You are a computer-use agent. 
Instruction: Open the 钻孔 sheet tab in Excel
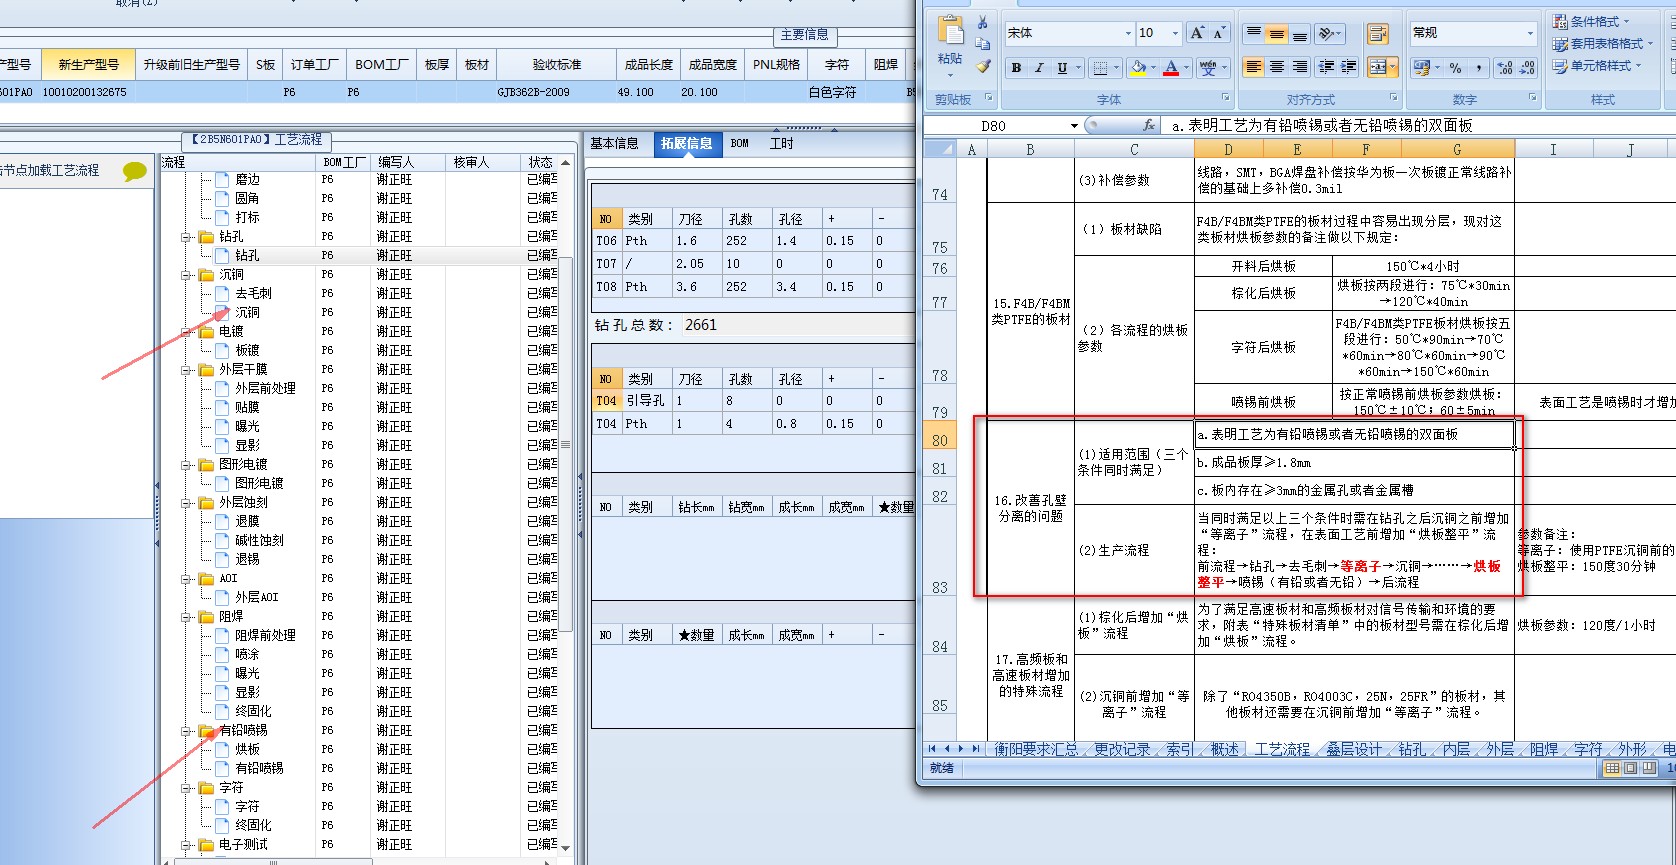click(x=1412, y=749)
